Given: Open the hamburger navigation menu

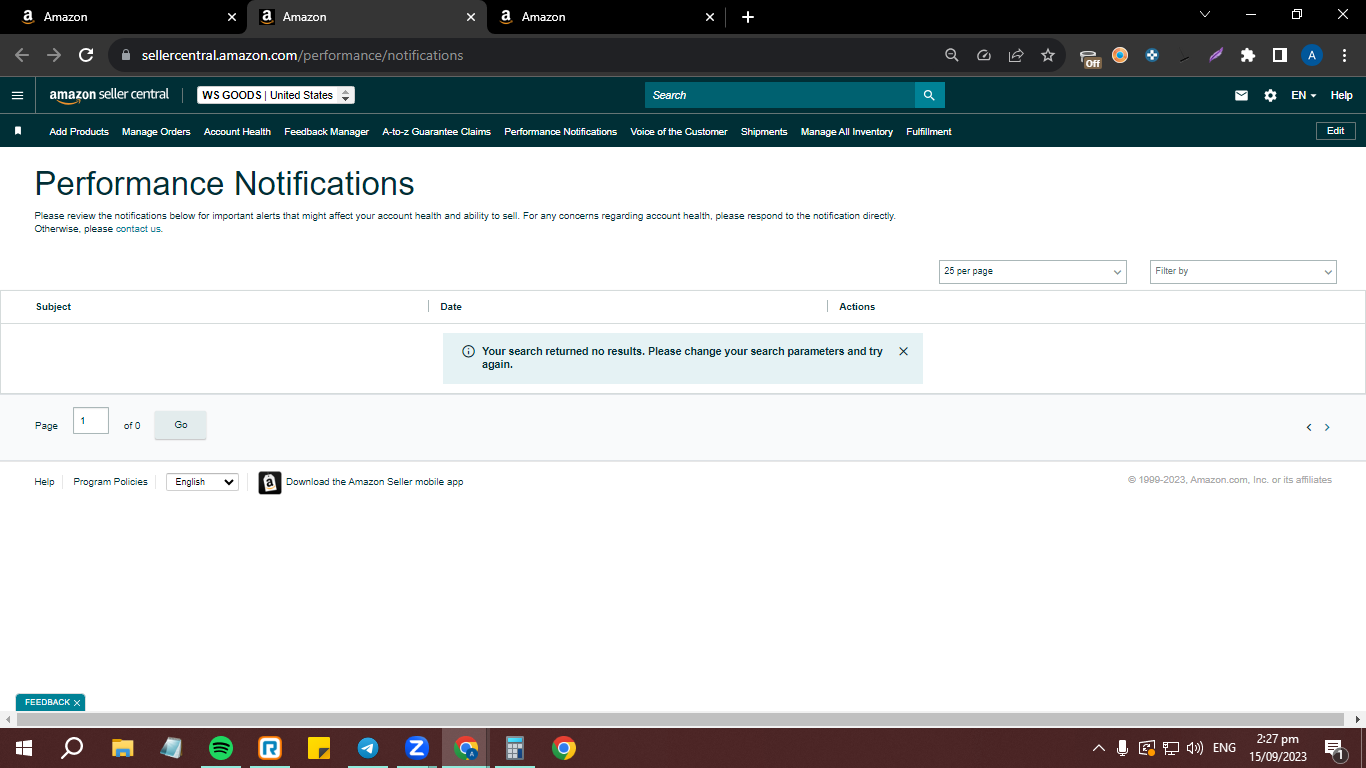Looking at the screenshot, I should click(x=17, y=95).
